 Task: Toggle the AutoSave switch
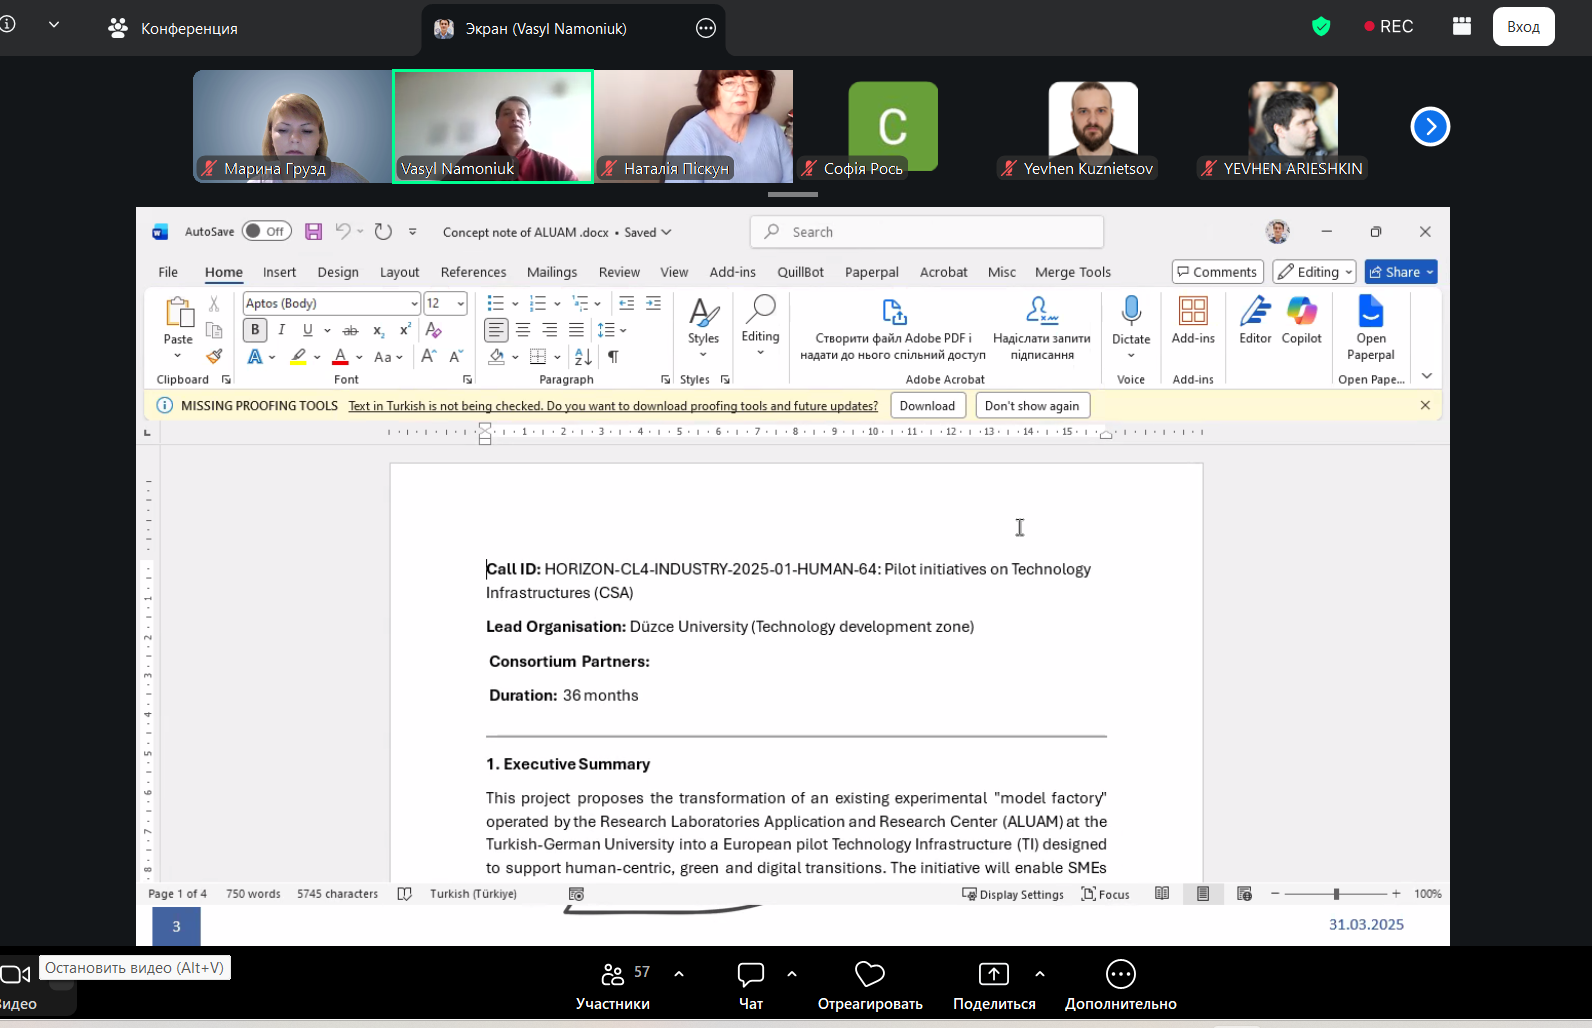pyautogui.click(x=266, y=232)
